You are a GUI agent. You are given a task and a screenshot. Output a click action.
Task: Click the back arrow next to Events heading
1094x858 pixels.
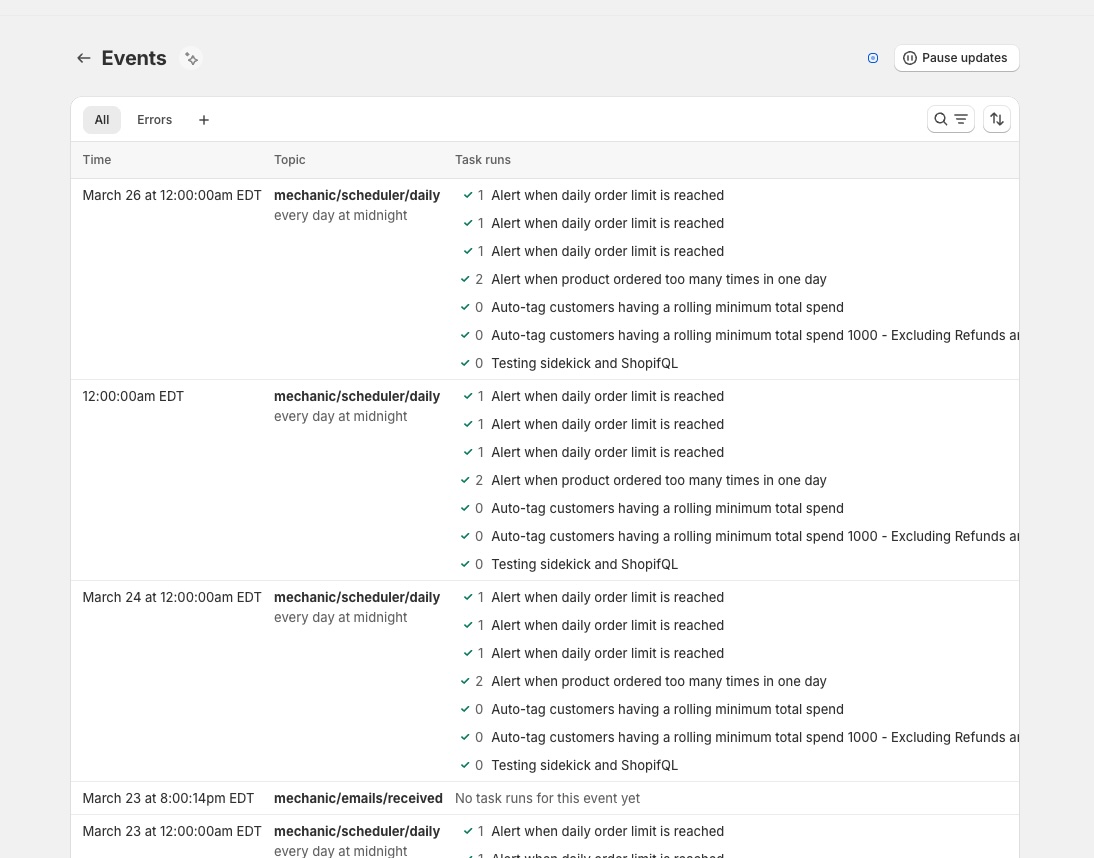coord(84,58)
